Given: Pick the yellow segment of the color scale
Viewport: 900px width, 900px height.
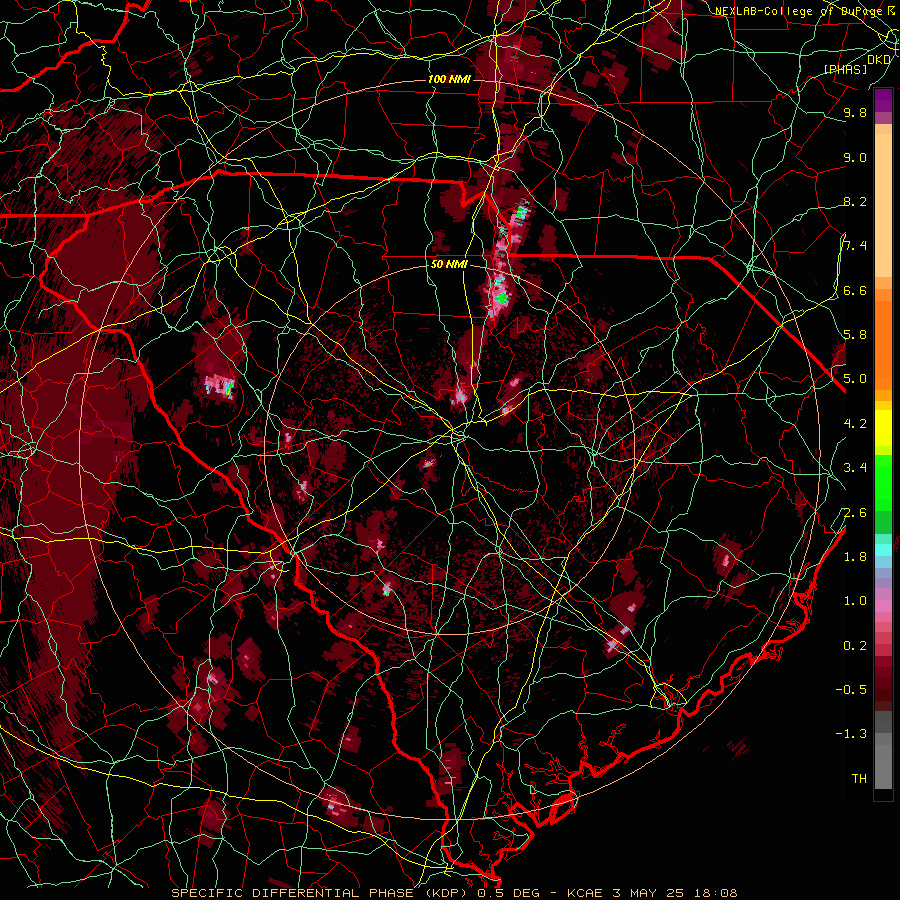Looking at the screenshot, I should (x=883, y=428).
